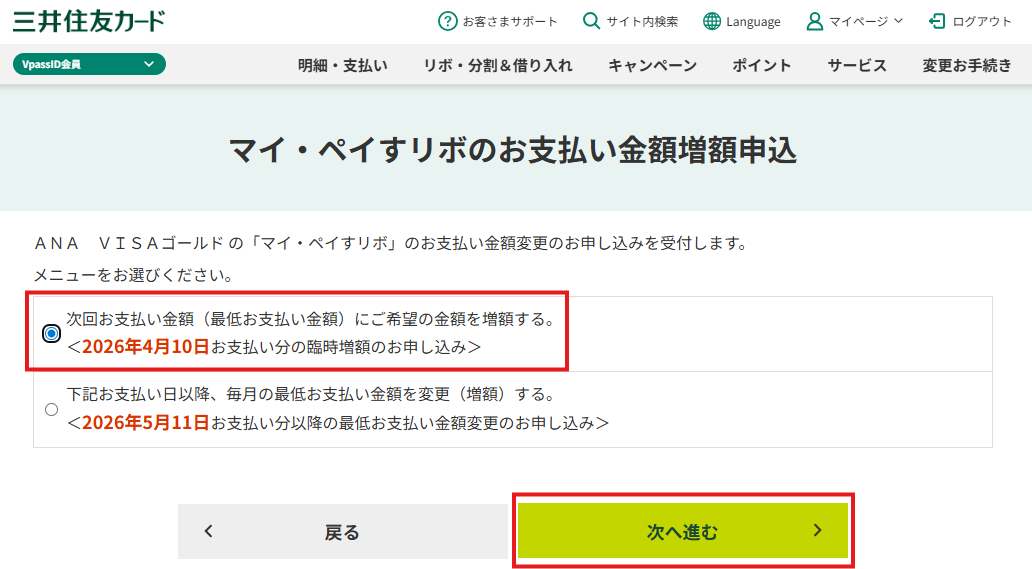The image size is (1032, 569).
Task: Click the logout door icon
Action: pyautogui.click(x=937, y=21)
